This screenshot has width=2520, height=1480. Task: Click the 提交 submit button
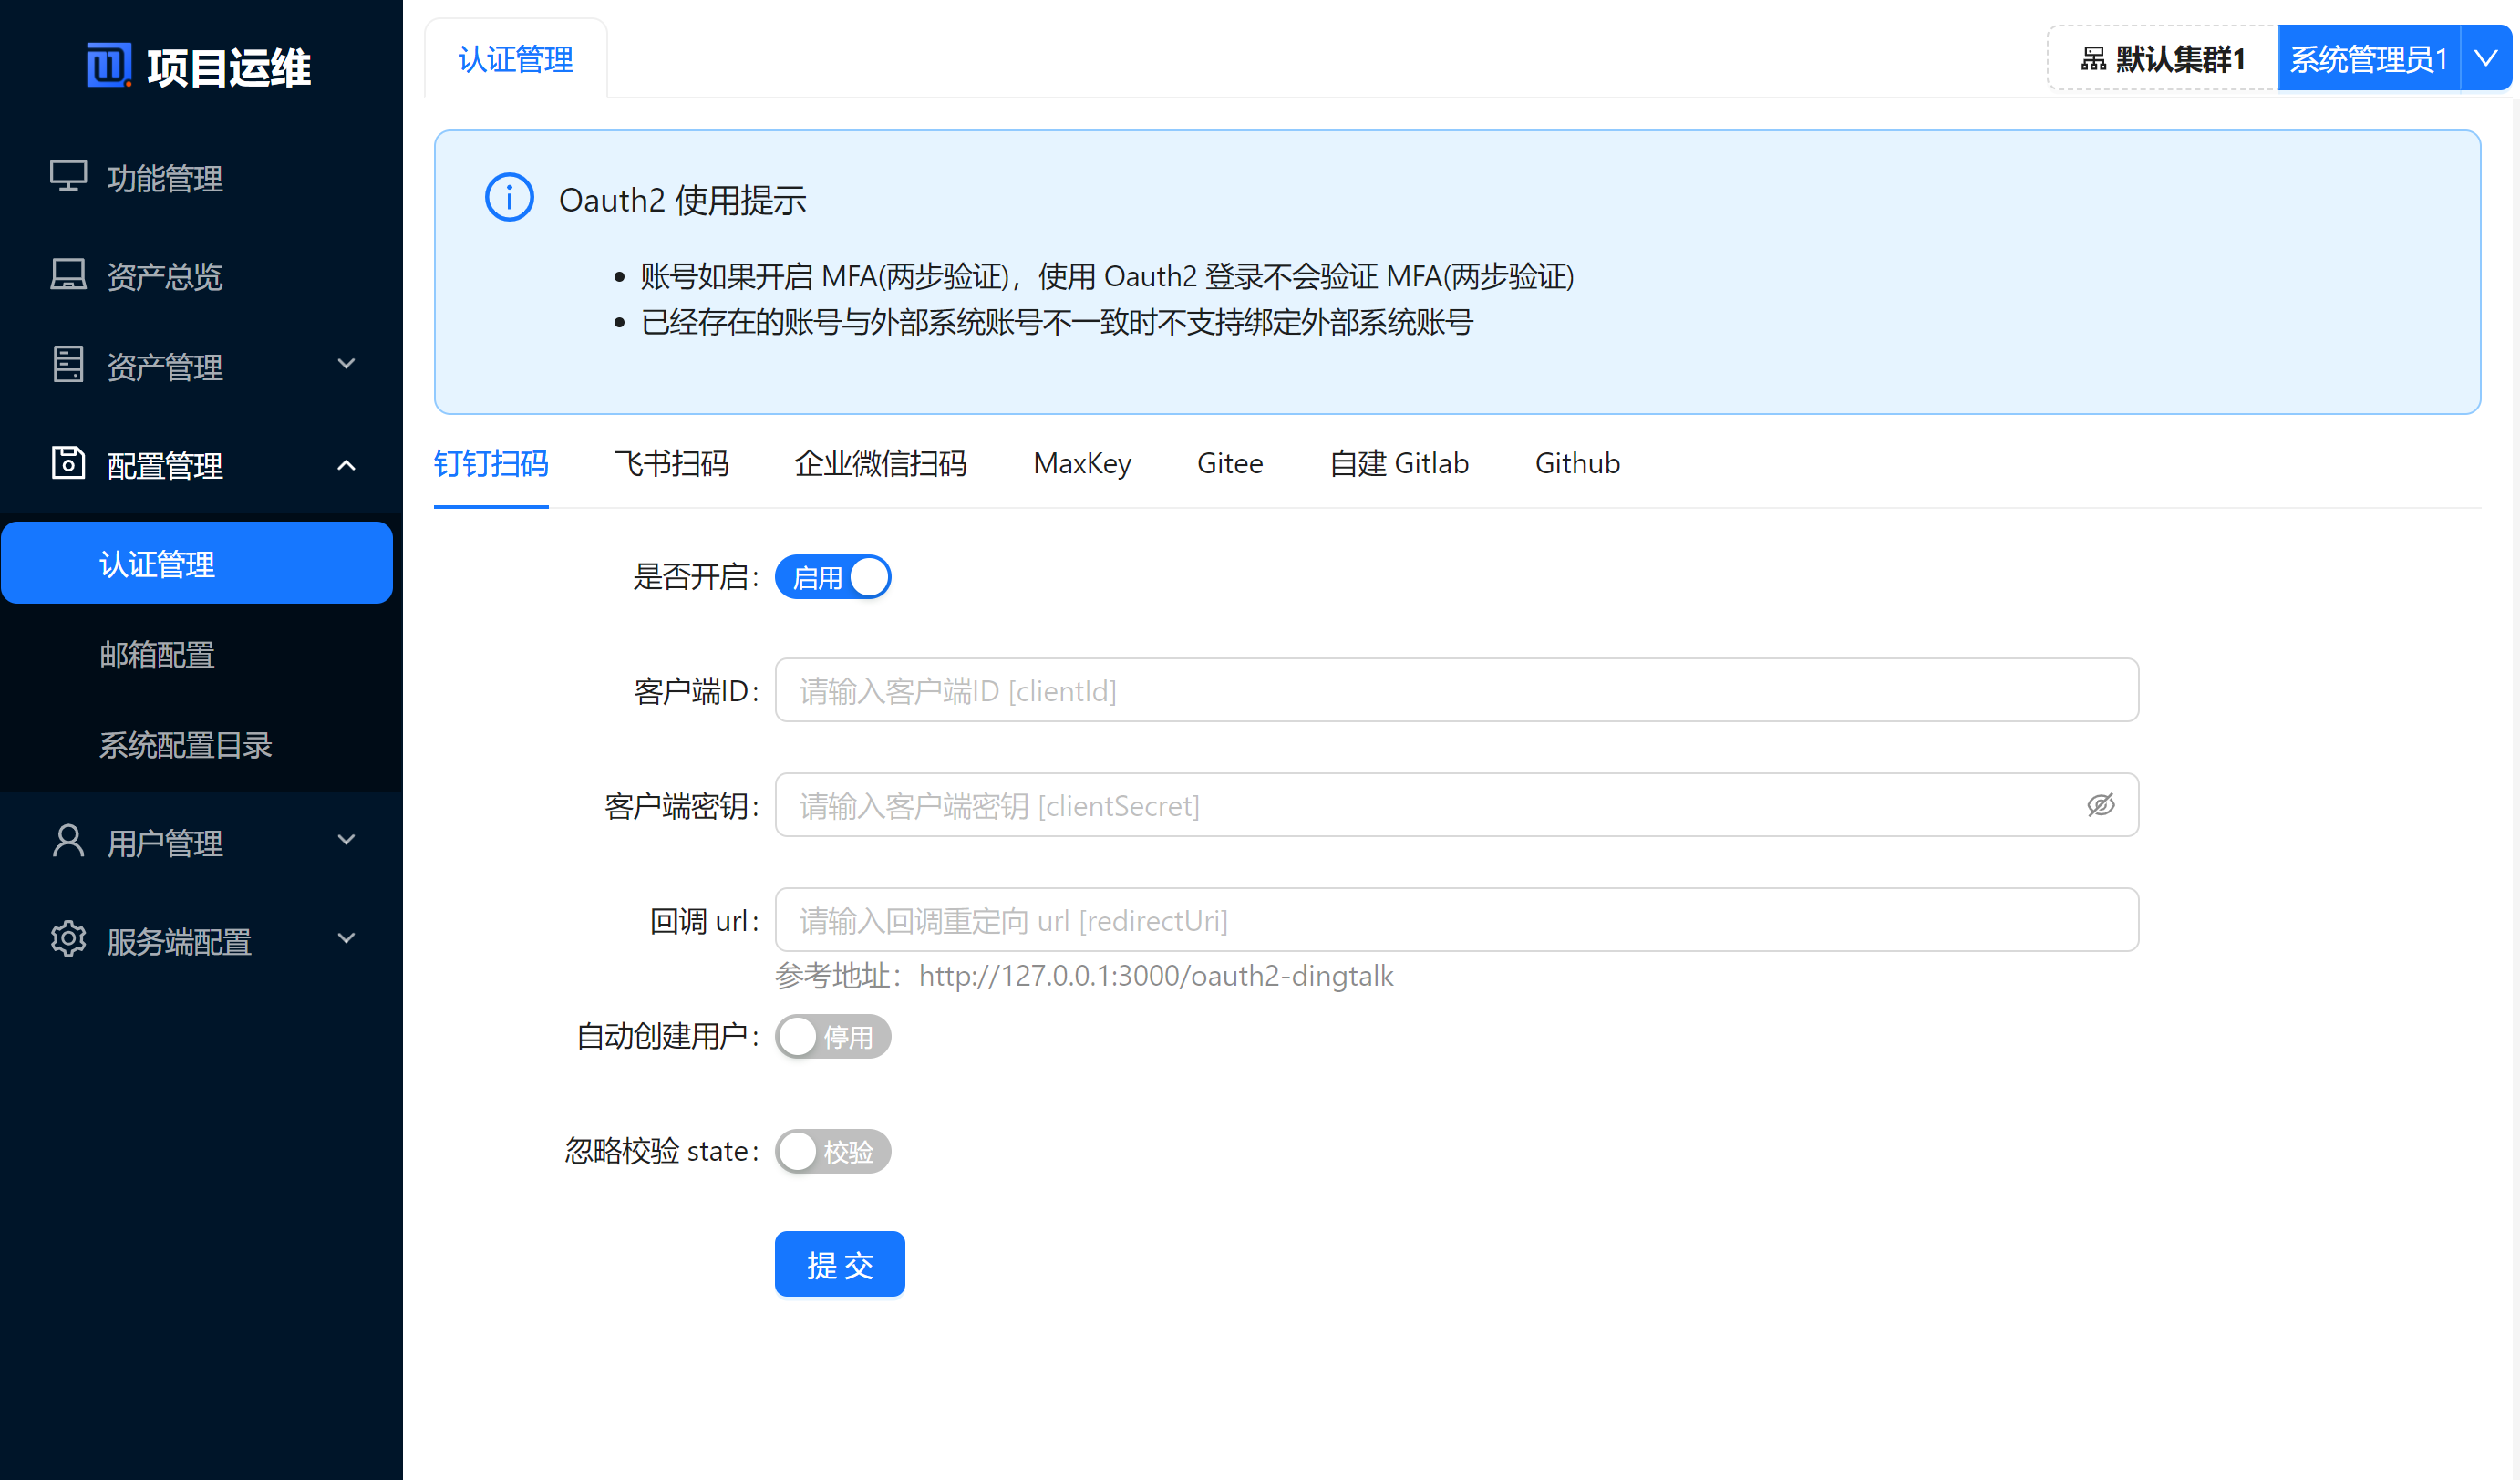coord(839,1264)
